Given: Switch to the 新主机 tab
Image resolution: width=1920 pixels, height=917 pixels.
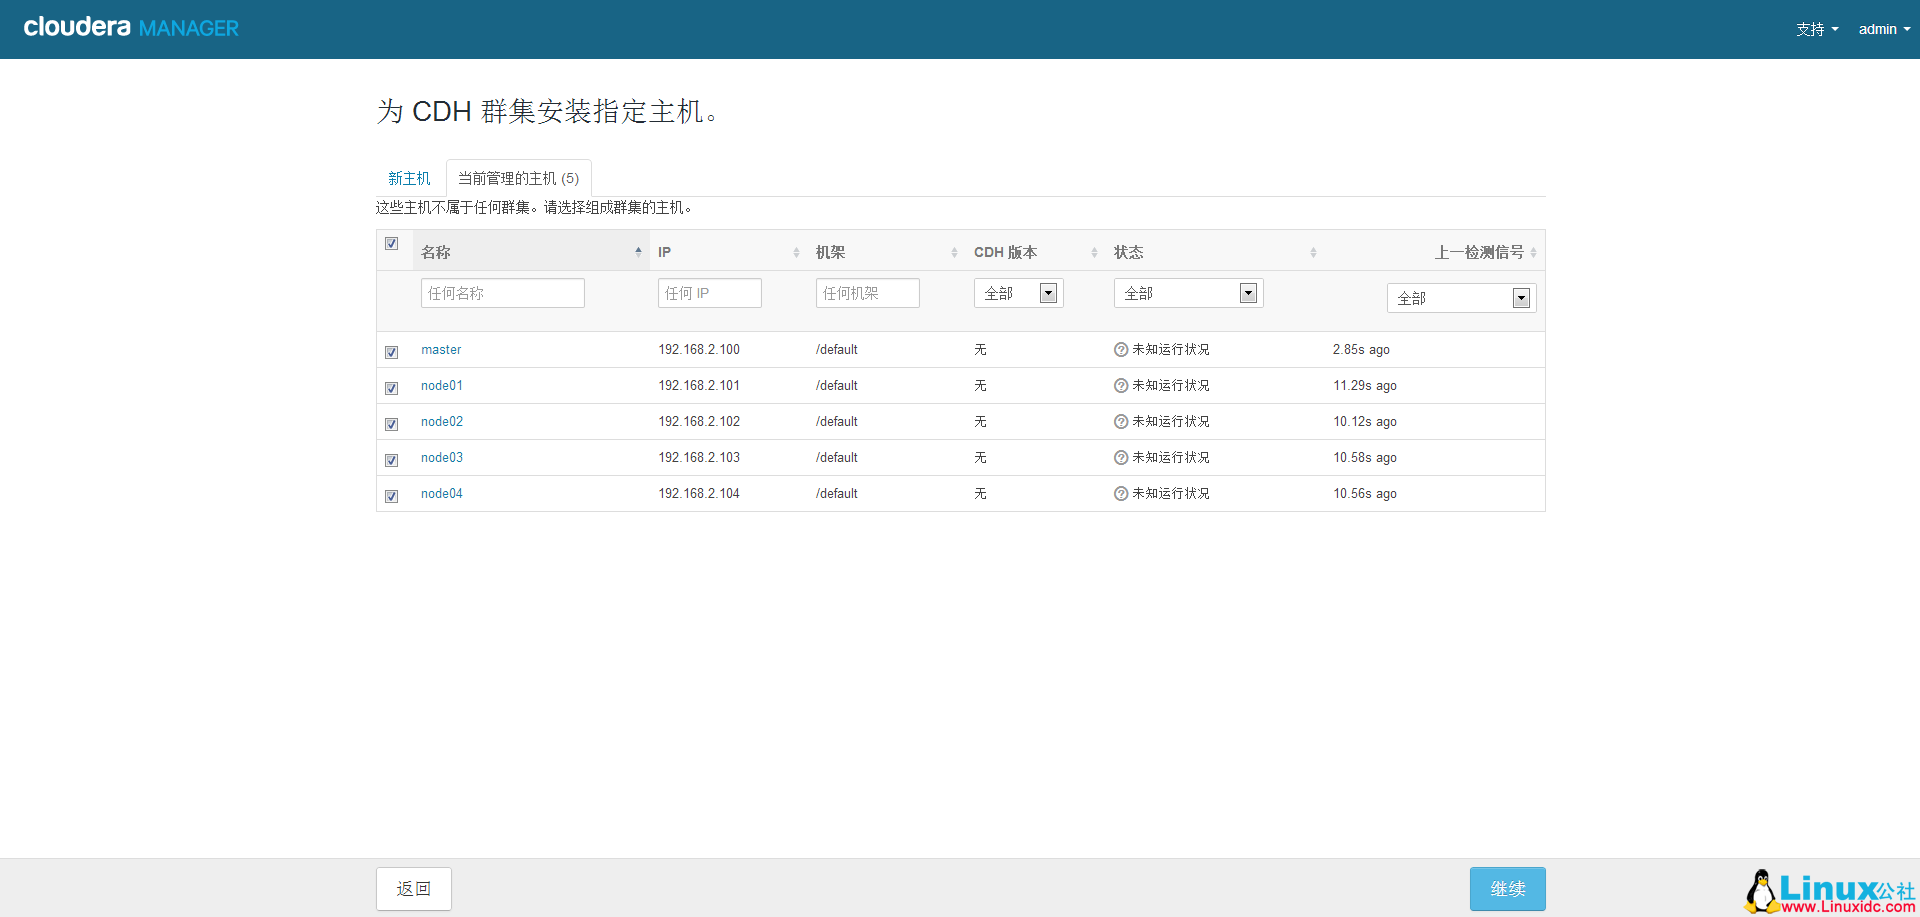Looking at the screenshot, I should [409, 179].
